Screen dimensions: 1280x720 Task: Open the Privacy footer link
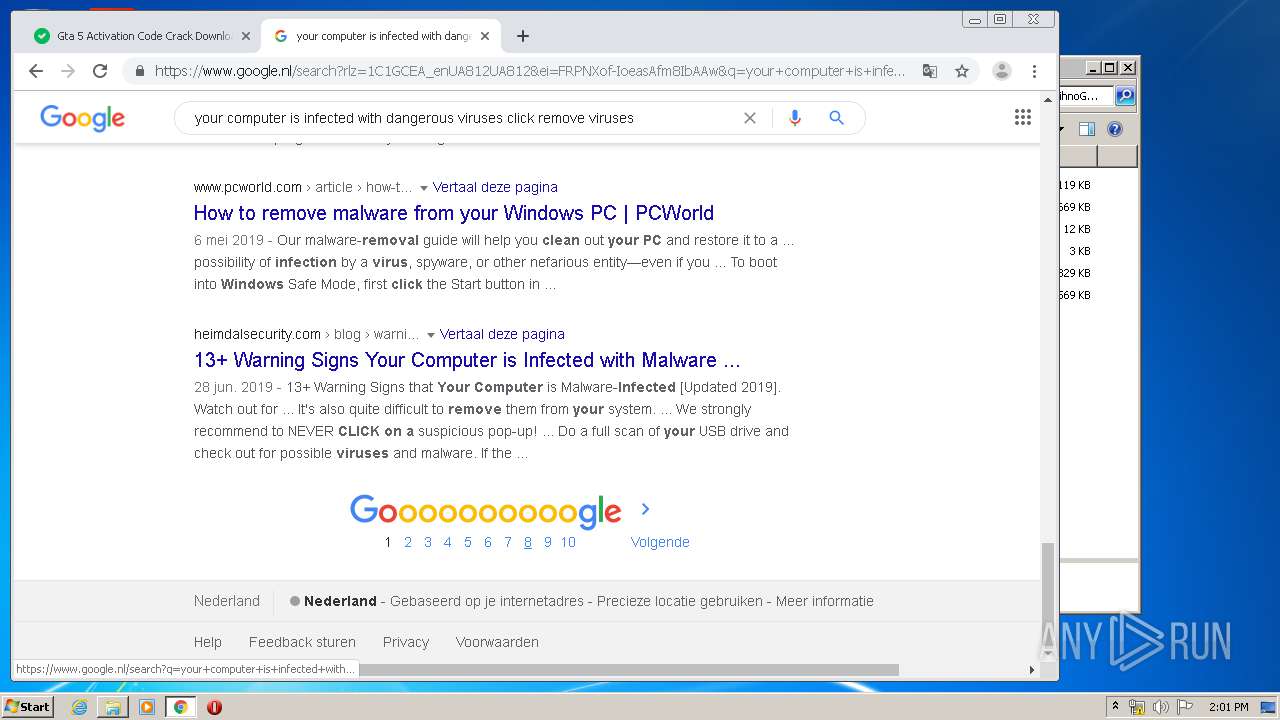[x=406, y=642]
